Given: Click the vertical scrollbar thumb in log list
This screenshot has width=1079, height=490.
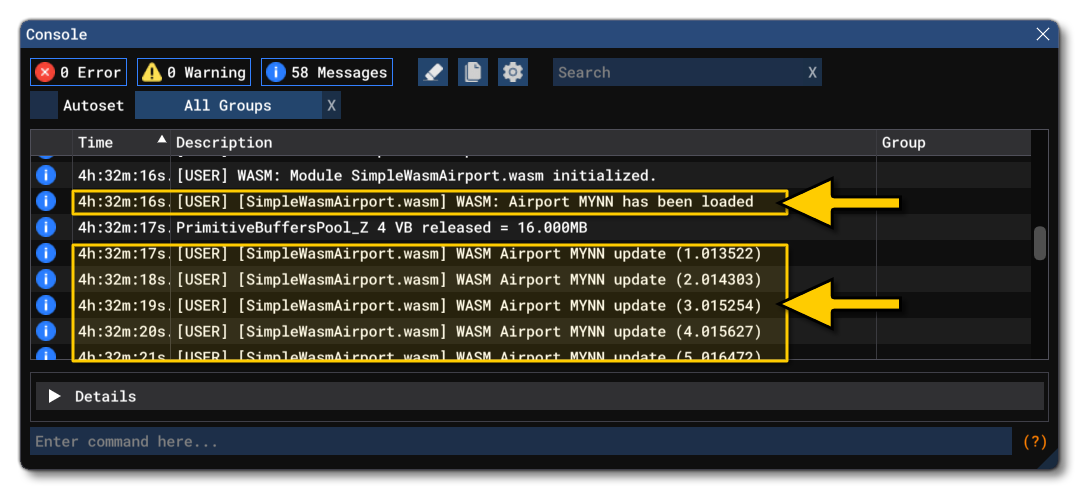Looking at the screenshot, I should pos(1039,243).
